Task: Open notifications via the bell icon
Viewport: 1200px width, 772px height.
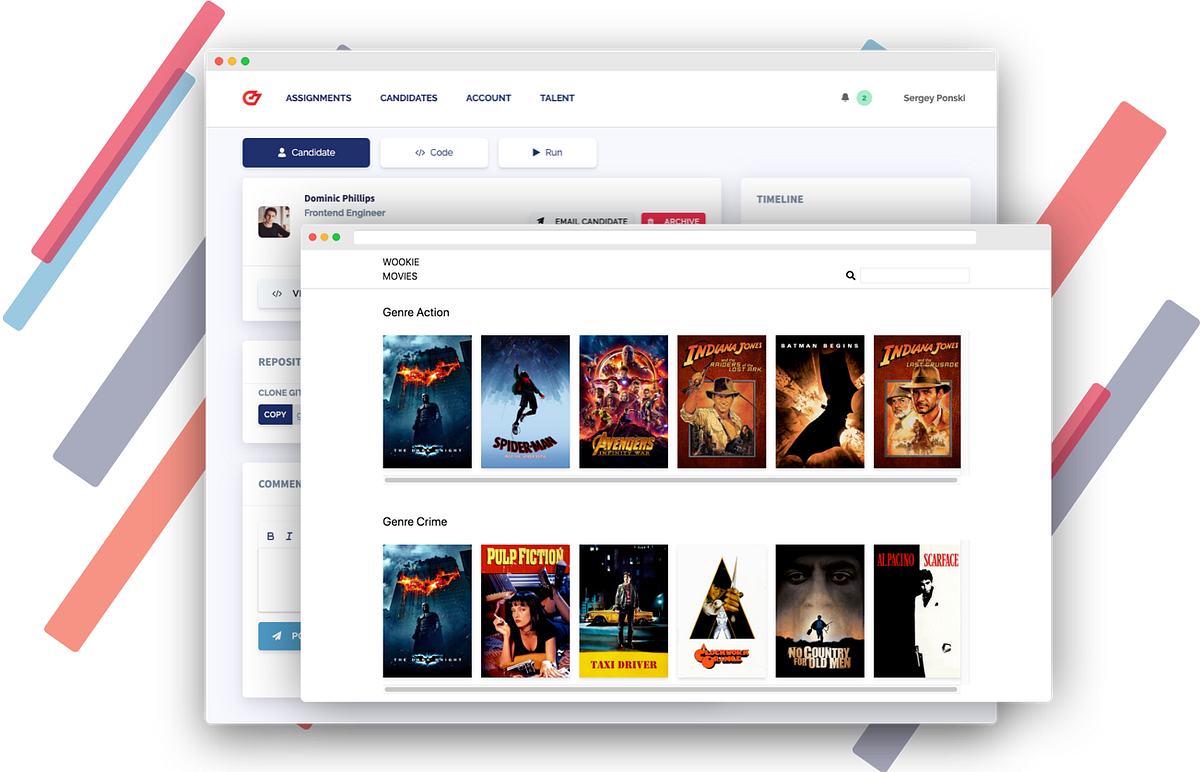Action: tap(845, 97)
